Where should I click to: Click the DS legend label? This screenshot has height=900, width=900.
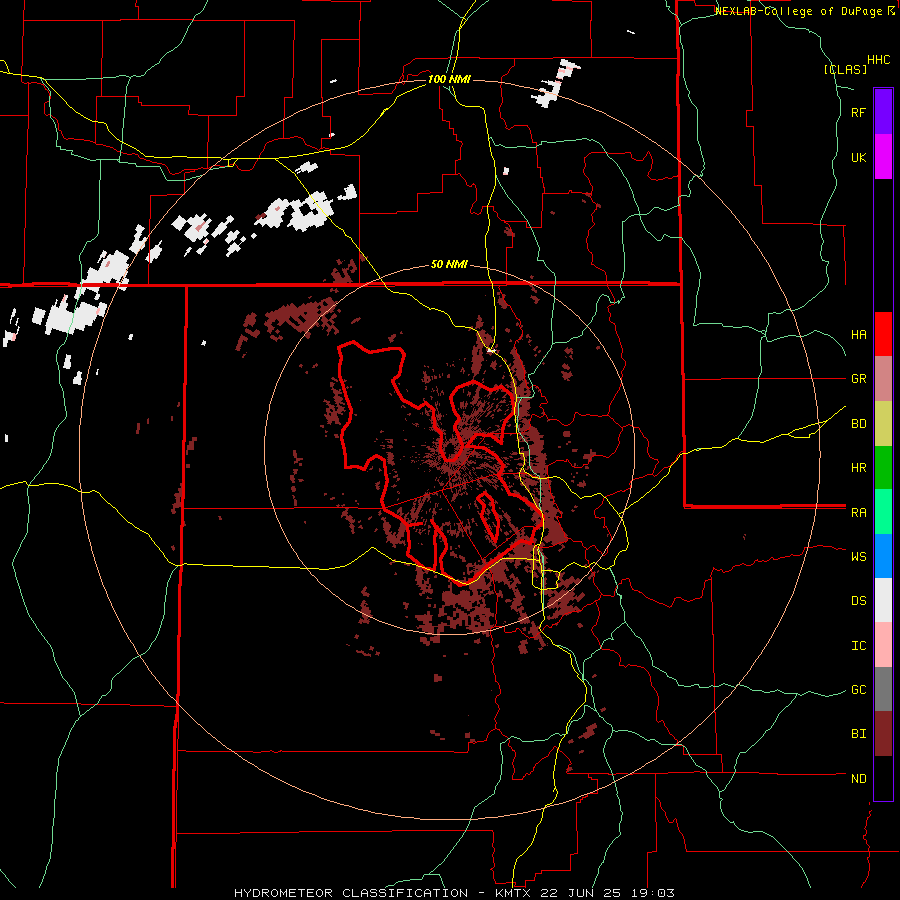(858, 601)
